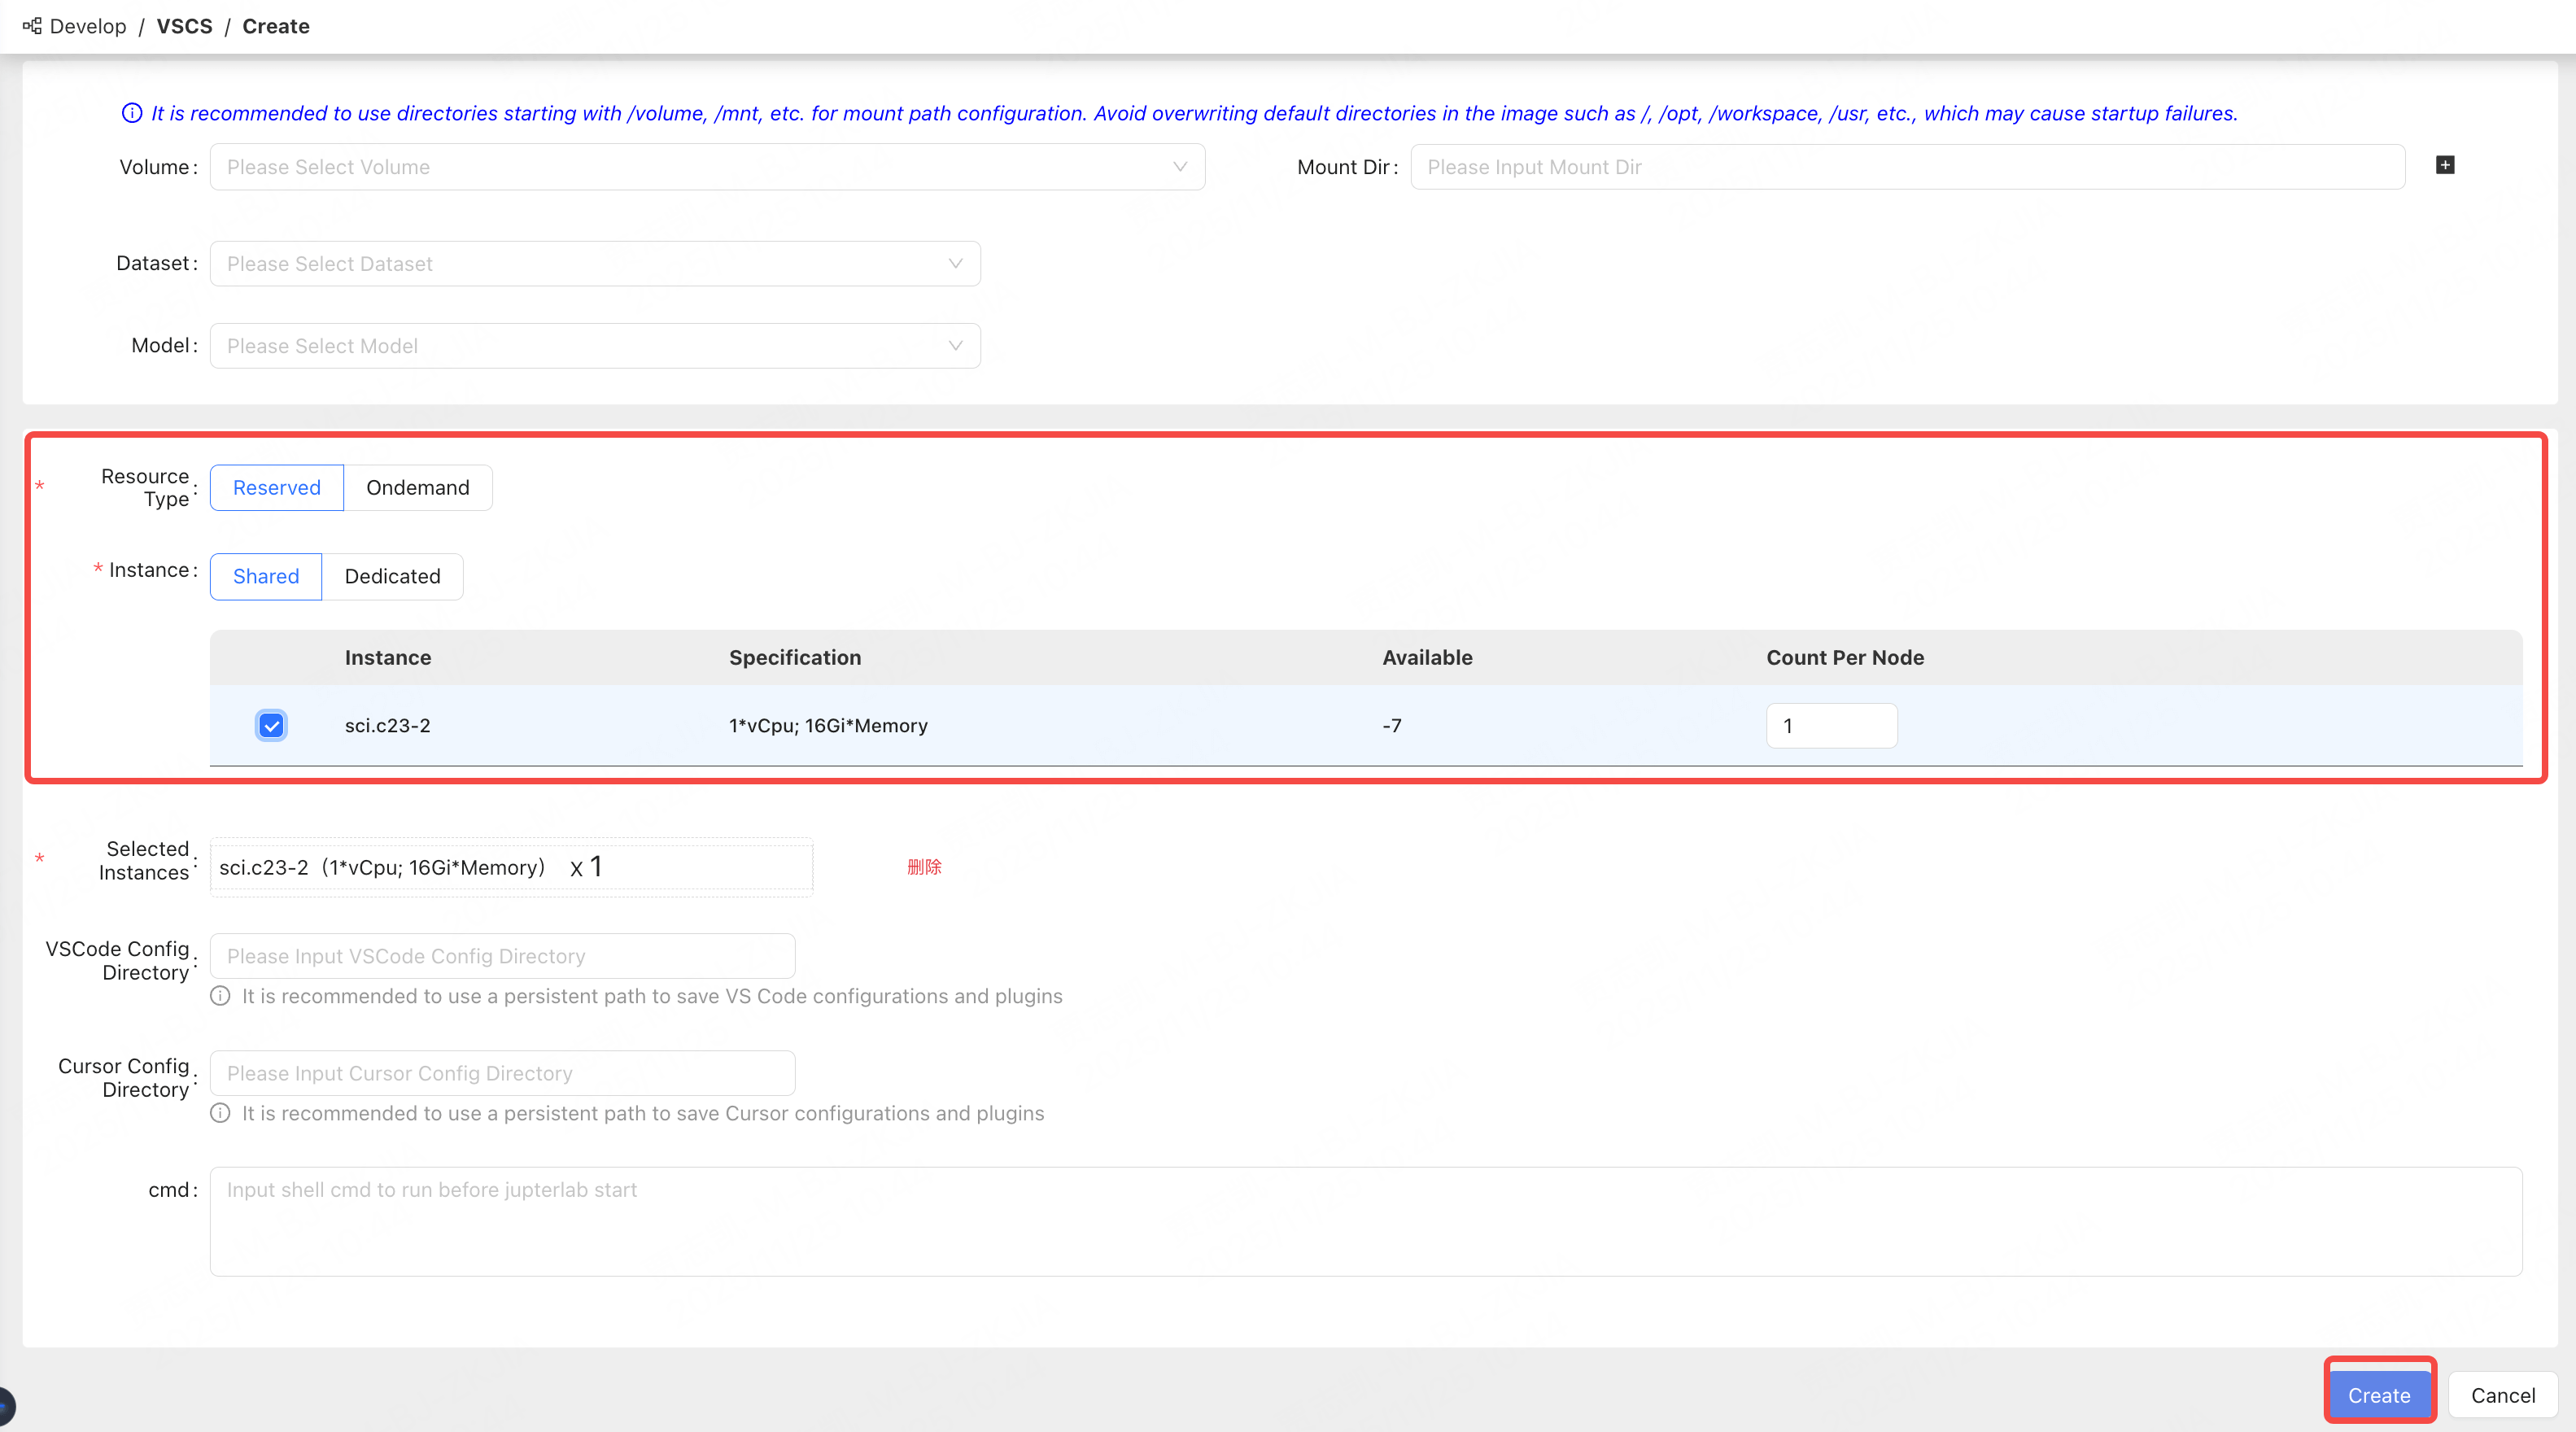This screenshot has height=1432, width=2576.
Task: Click the add mount plus icon
Action: coord(2445,165)
